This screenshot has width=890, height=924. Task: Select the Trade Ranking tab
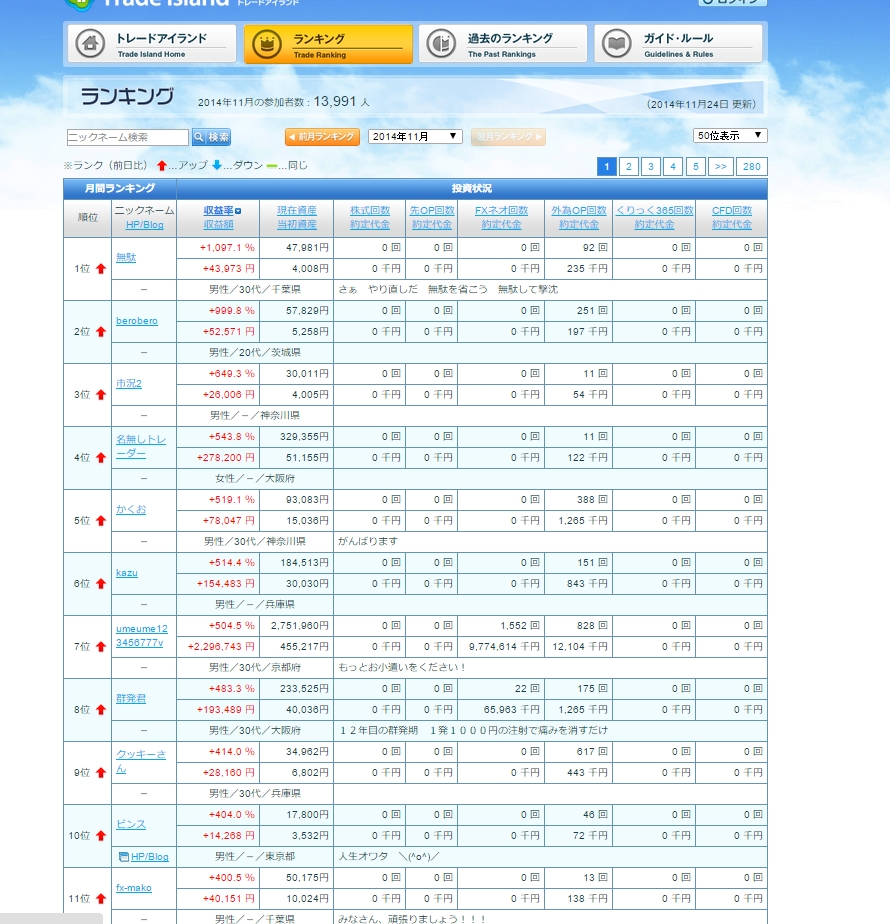[x=328, y=44]
